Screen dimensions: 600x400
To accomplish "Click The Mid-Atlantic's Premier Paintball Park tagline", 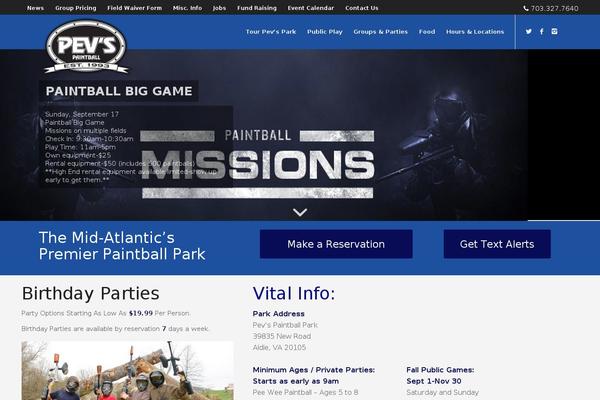I will pyautogui.click(x=122, y=246).
